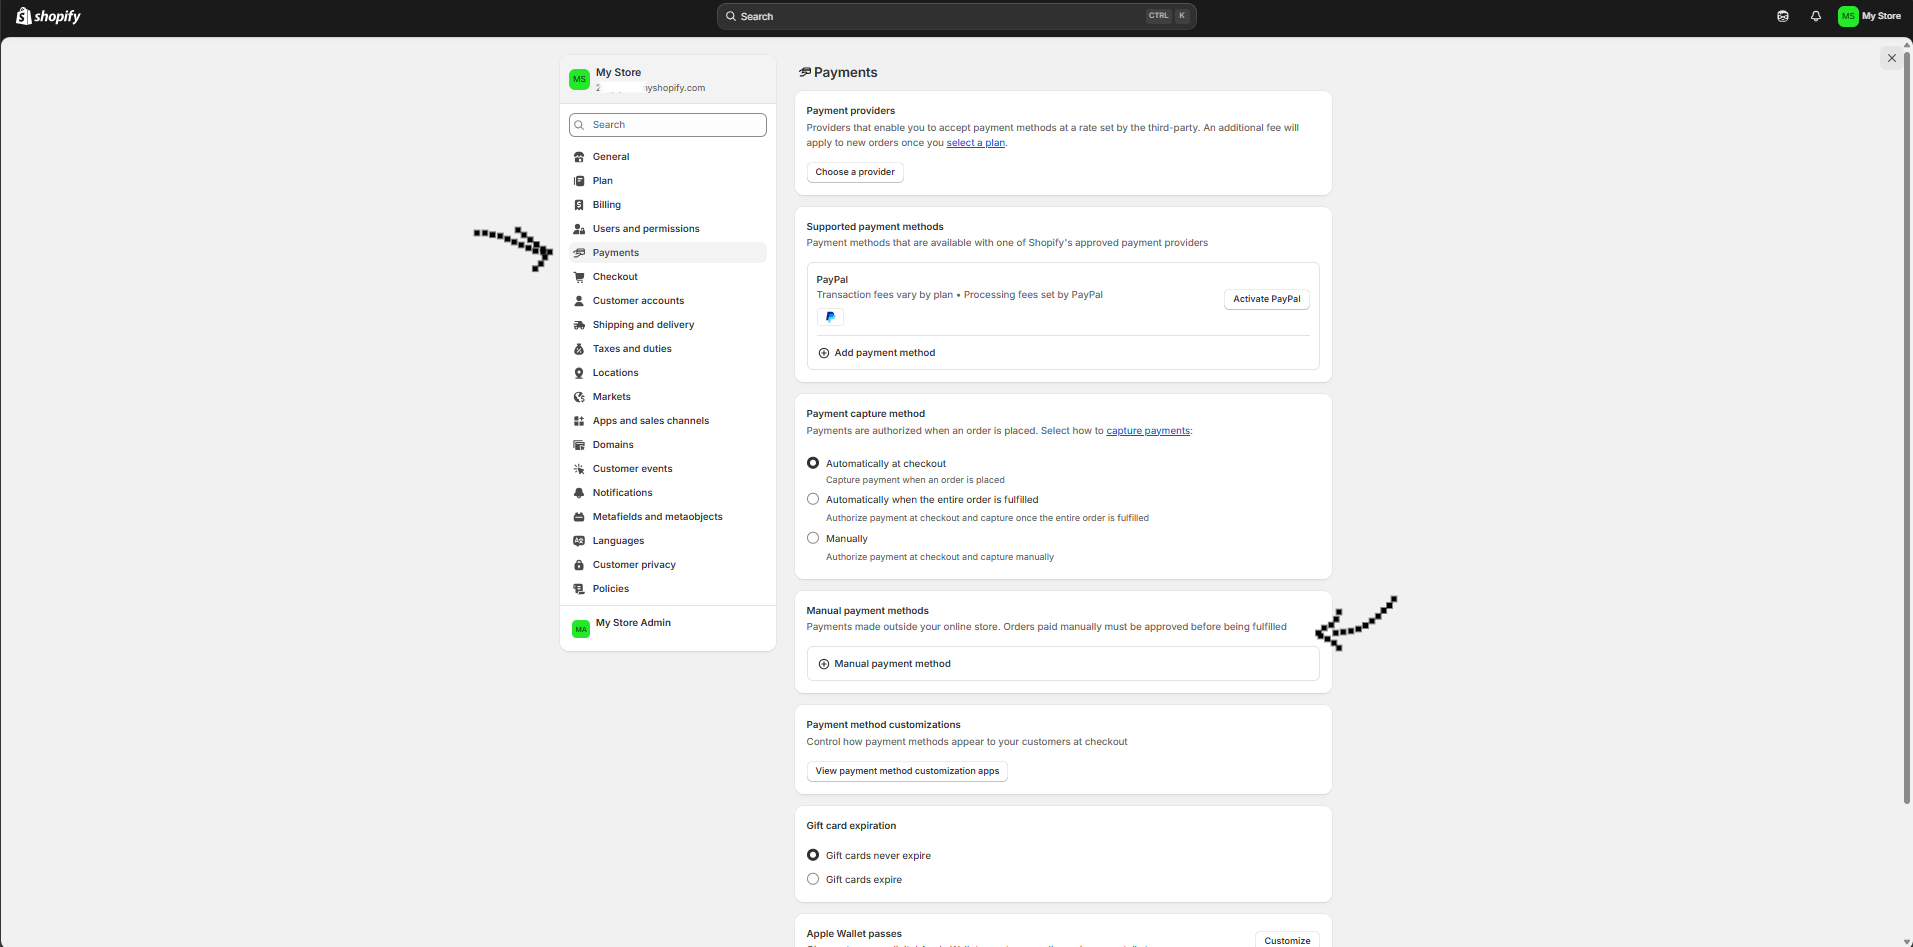This screenshot has width=1913, height=947.
Task: Go to the Languages settings page
Action: (668, 541)
